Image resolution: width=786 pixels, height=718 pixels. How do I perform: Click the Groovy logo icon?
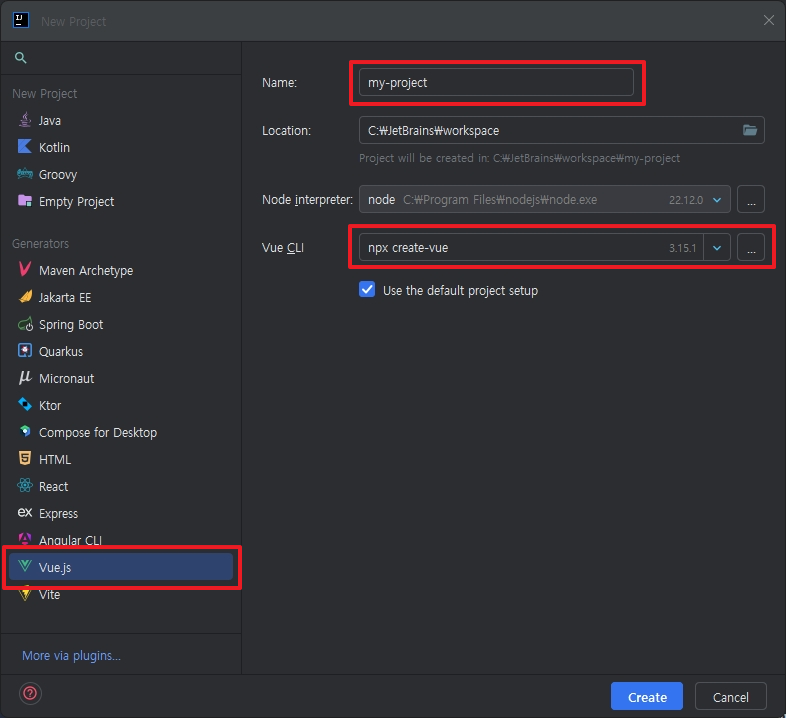coord(25,174)
